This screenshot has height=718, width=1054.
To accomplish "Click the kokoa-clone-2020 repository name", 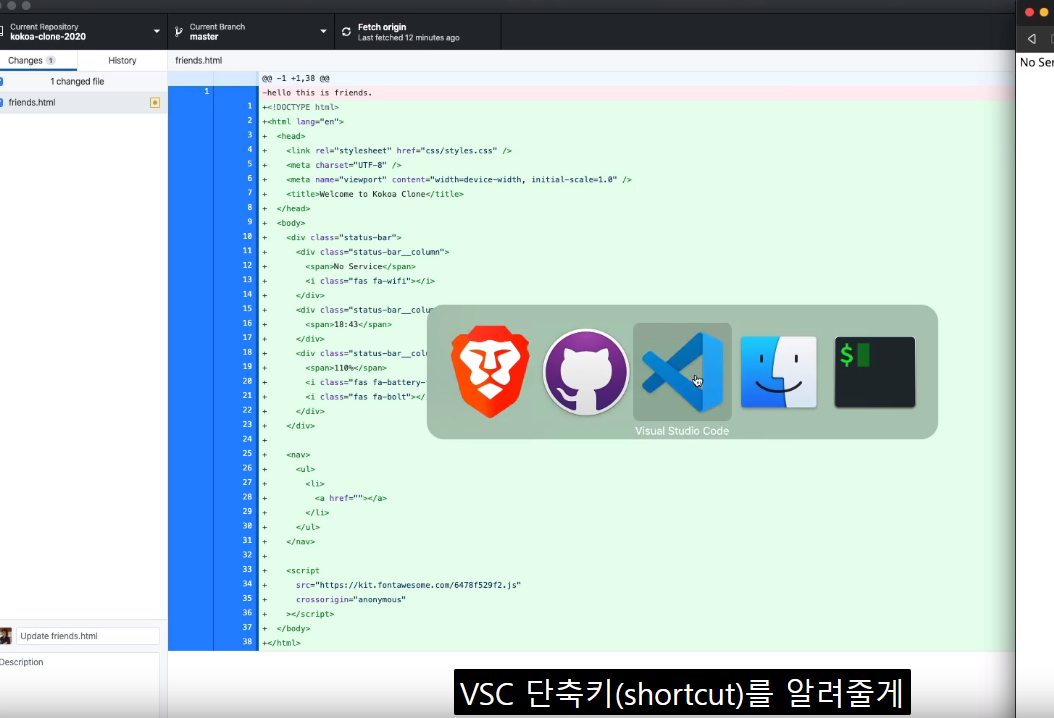I will [x=48, y=37].
